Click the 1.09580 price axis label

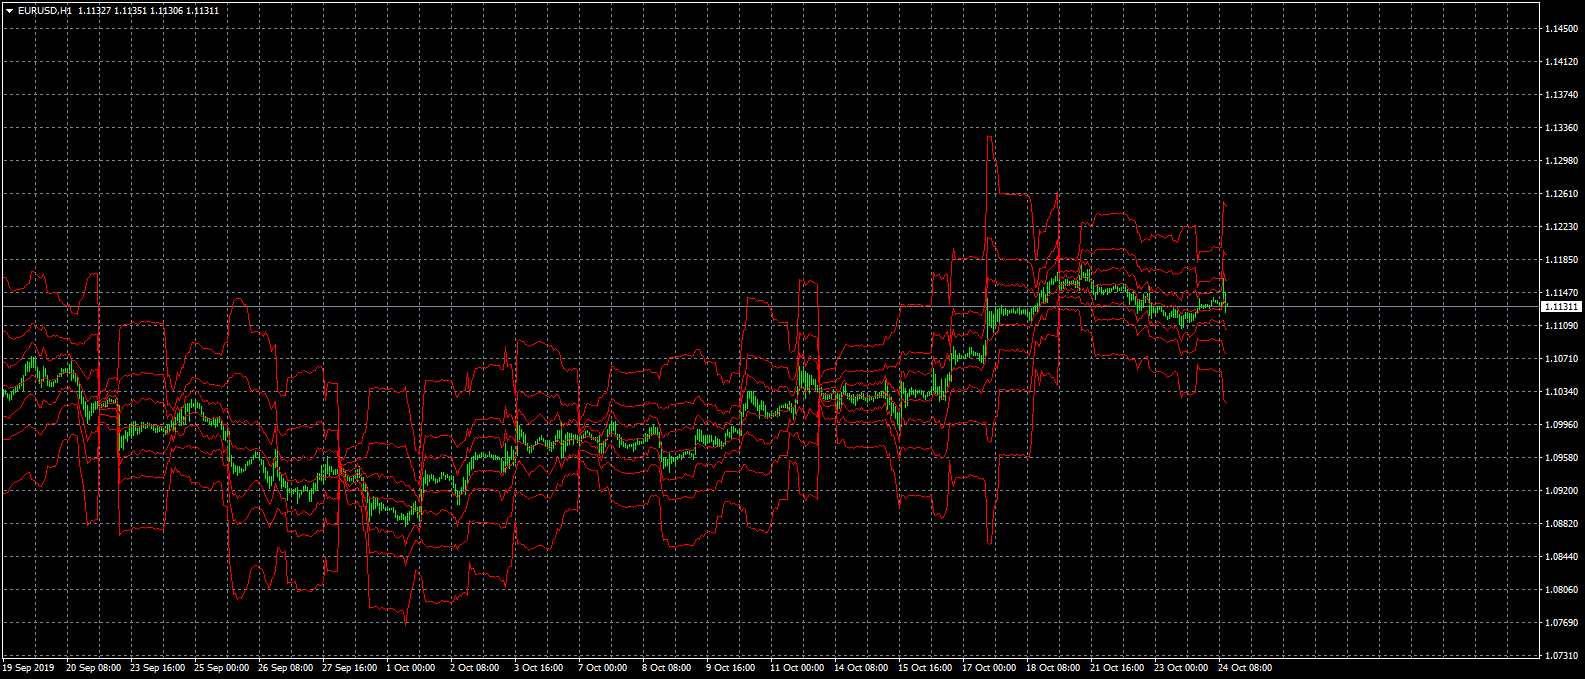tap(1562, 458)
